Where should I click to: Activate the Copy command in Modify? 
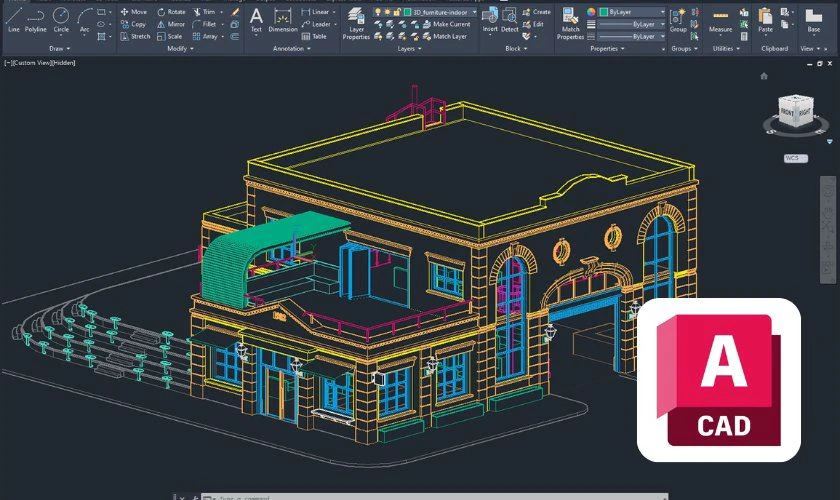(133, 24)
